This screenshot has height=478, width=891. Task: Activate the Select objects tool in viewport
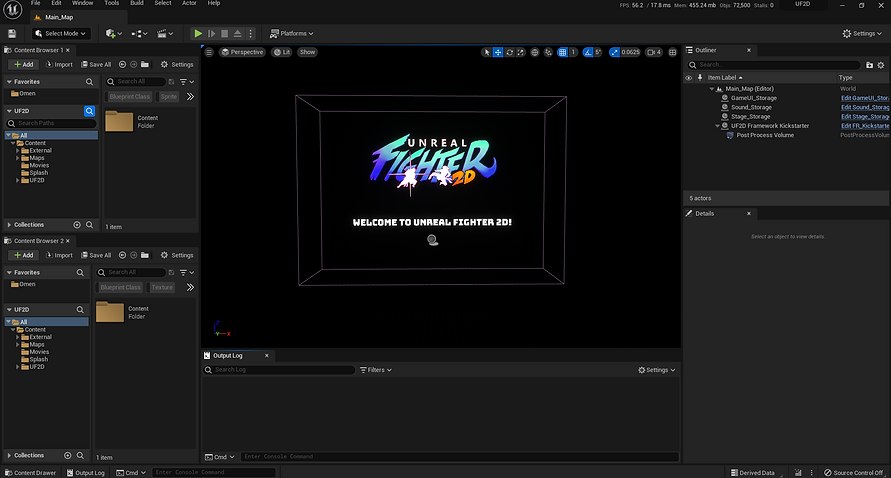[486, 52]
